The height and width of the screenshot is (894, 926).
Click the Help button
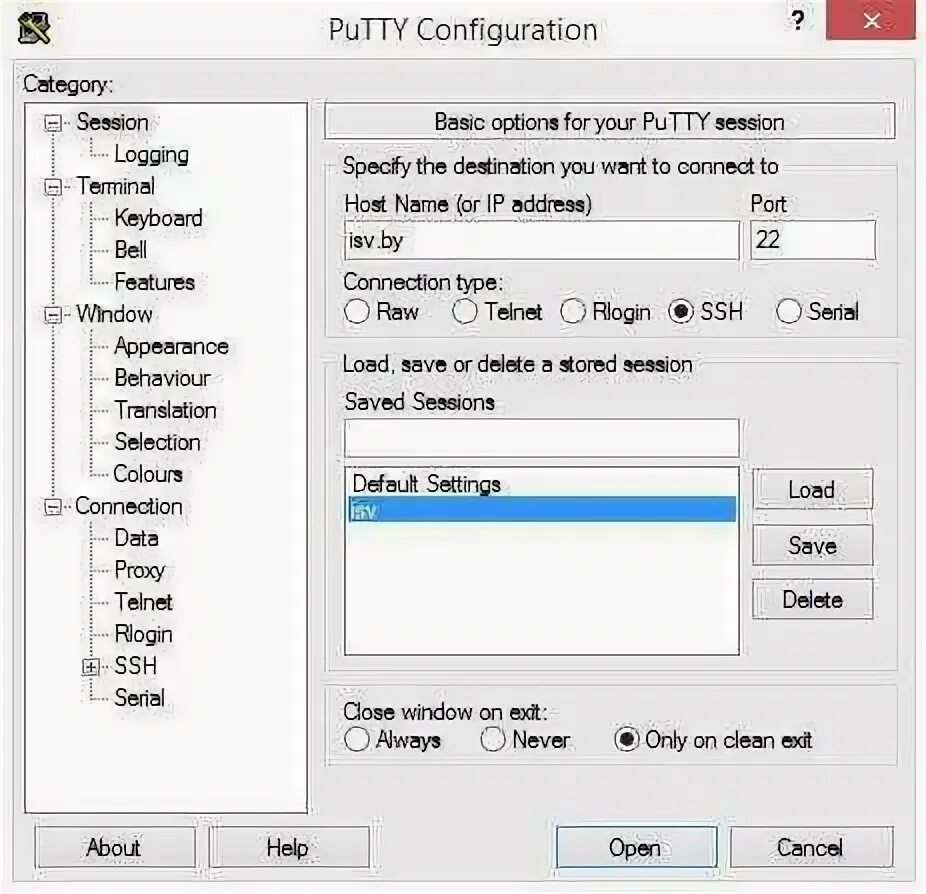coord(289,848)
